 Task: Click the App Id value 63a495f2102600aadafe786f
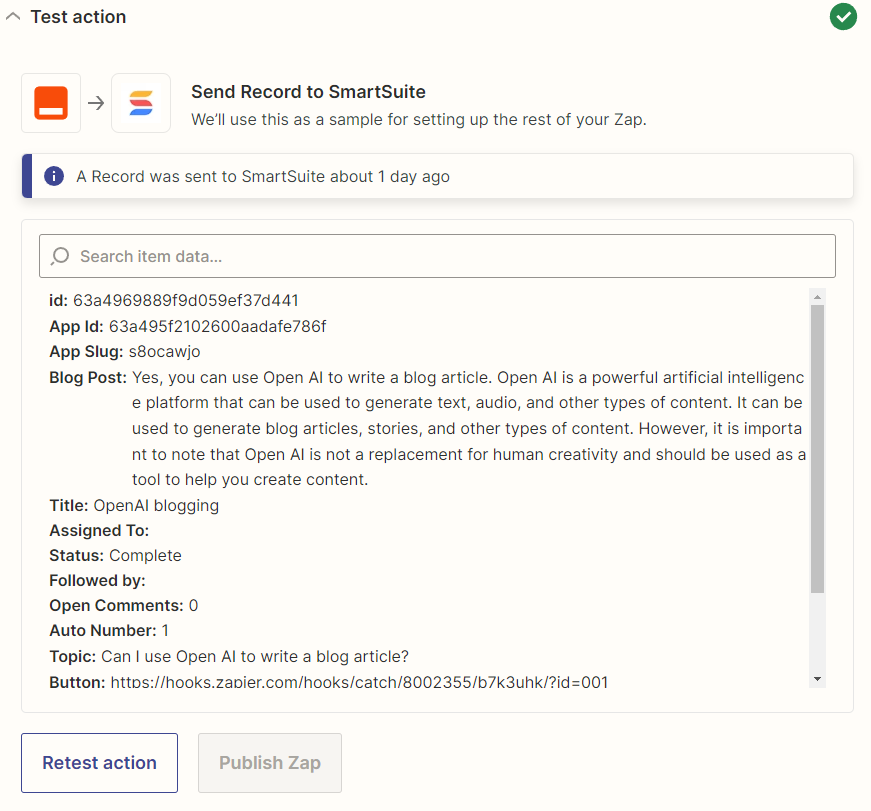click(217, 326)
